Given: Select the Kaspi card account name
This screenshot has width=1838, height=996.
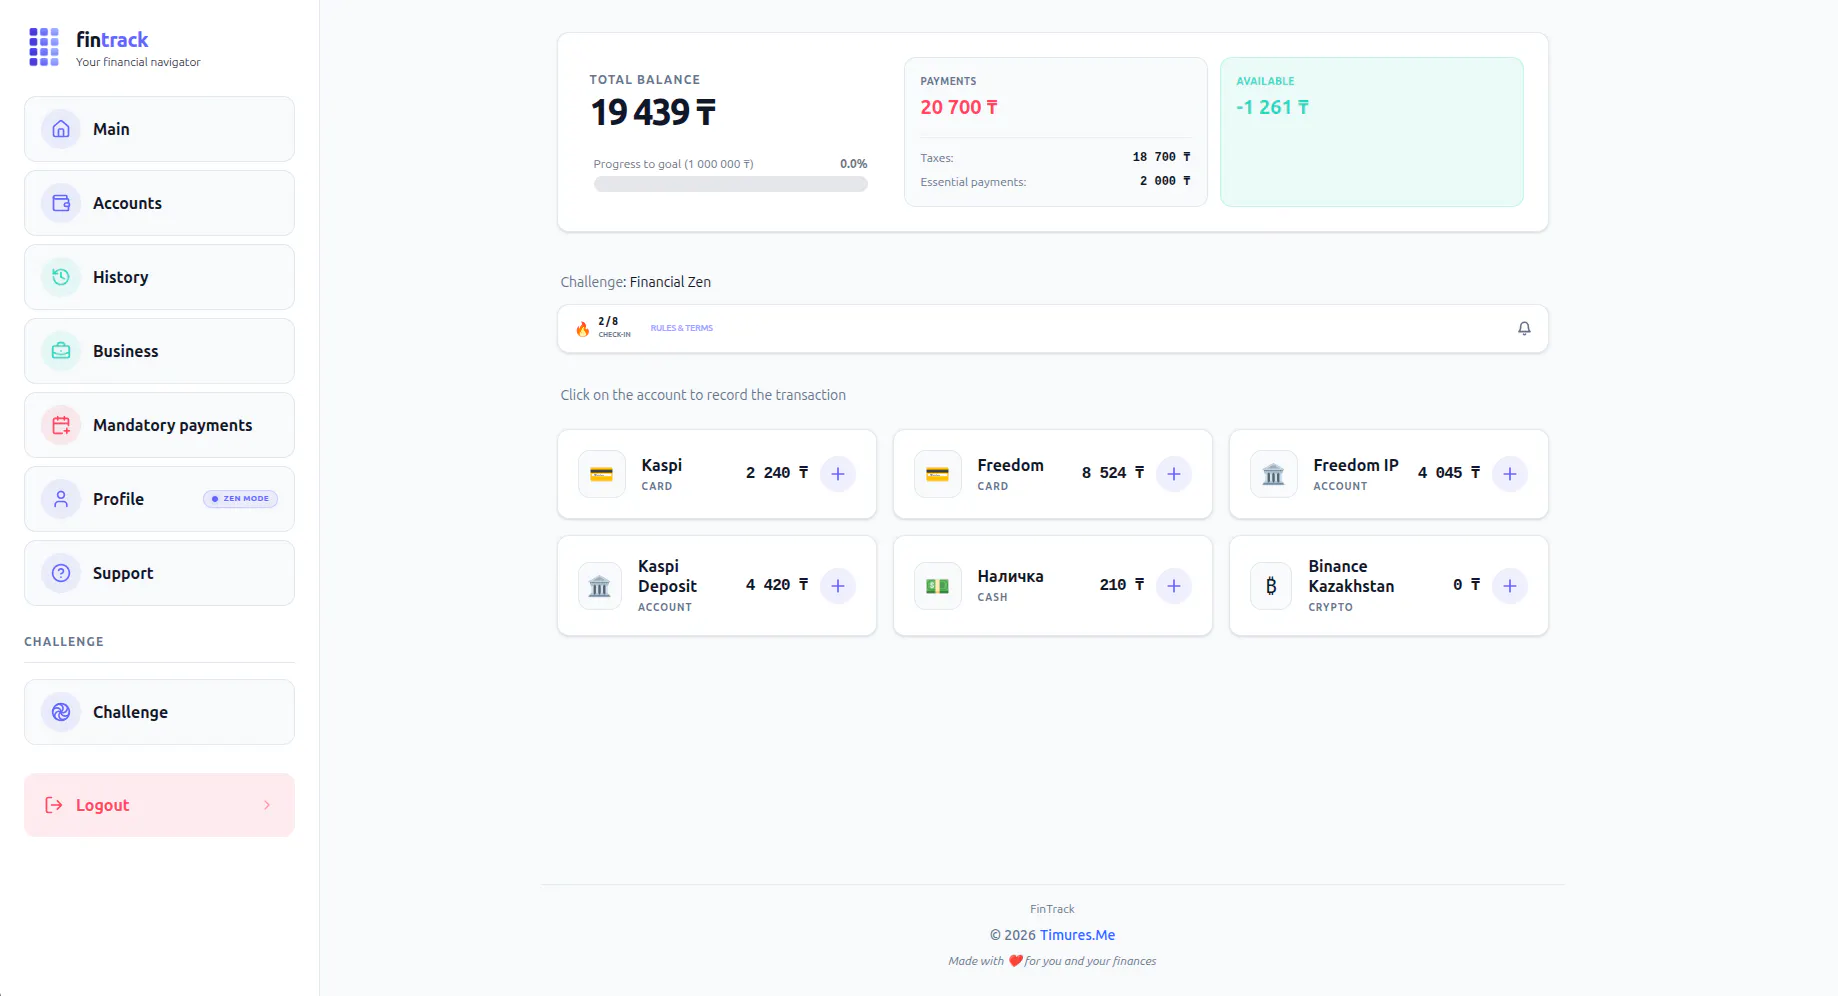Looking at the screenshot, I should click(x=661, y=465).
